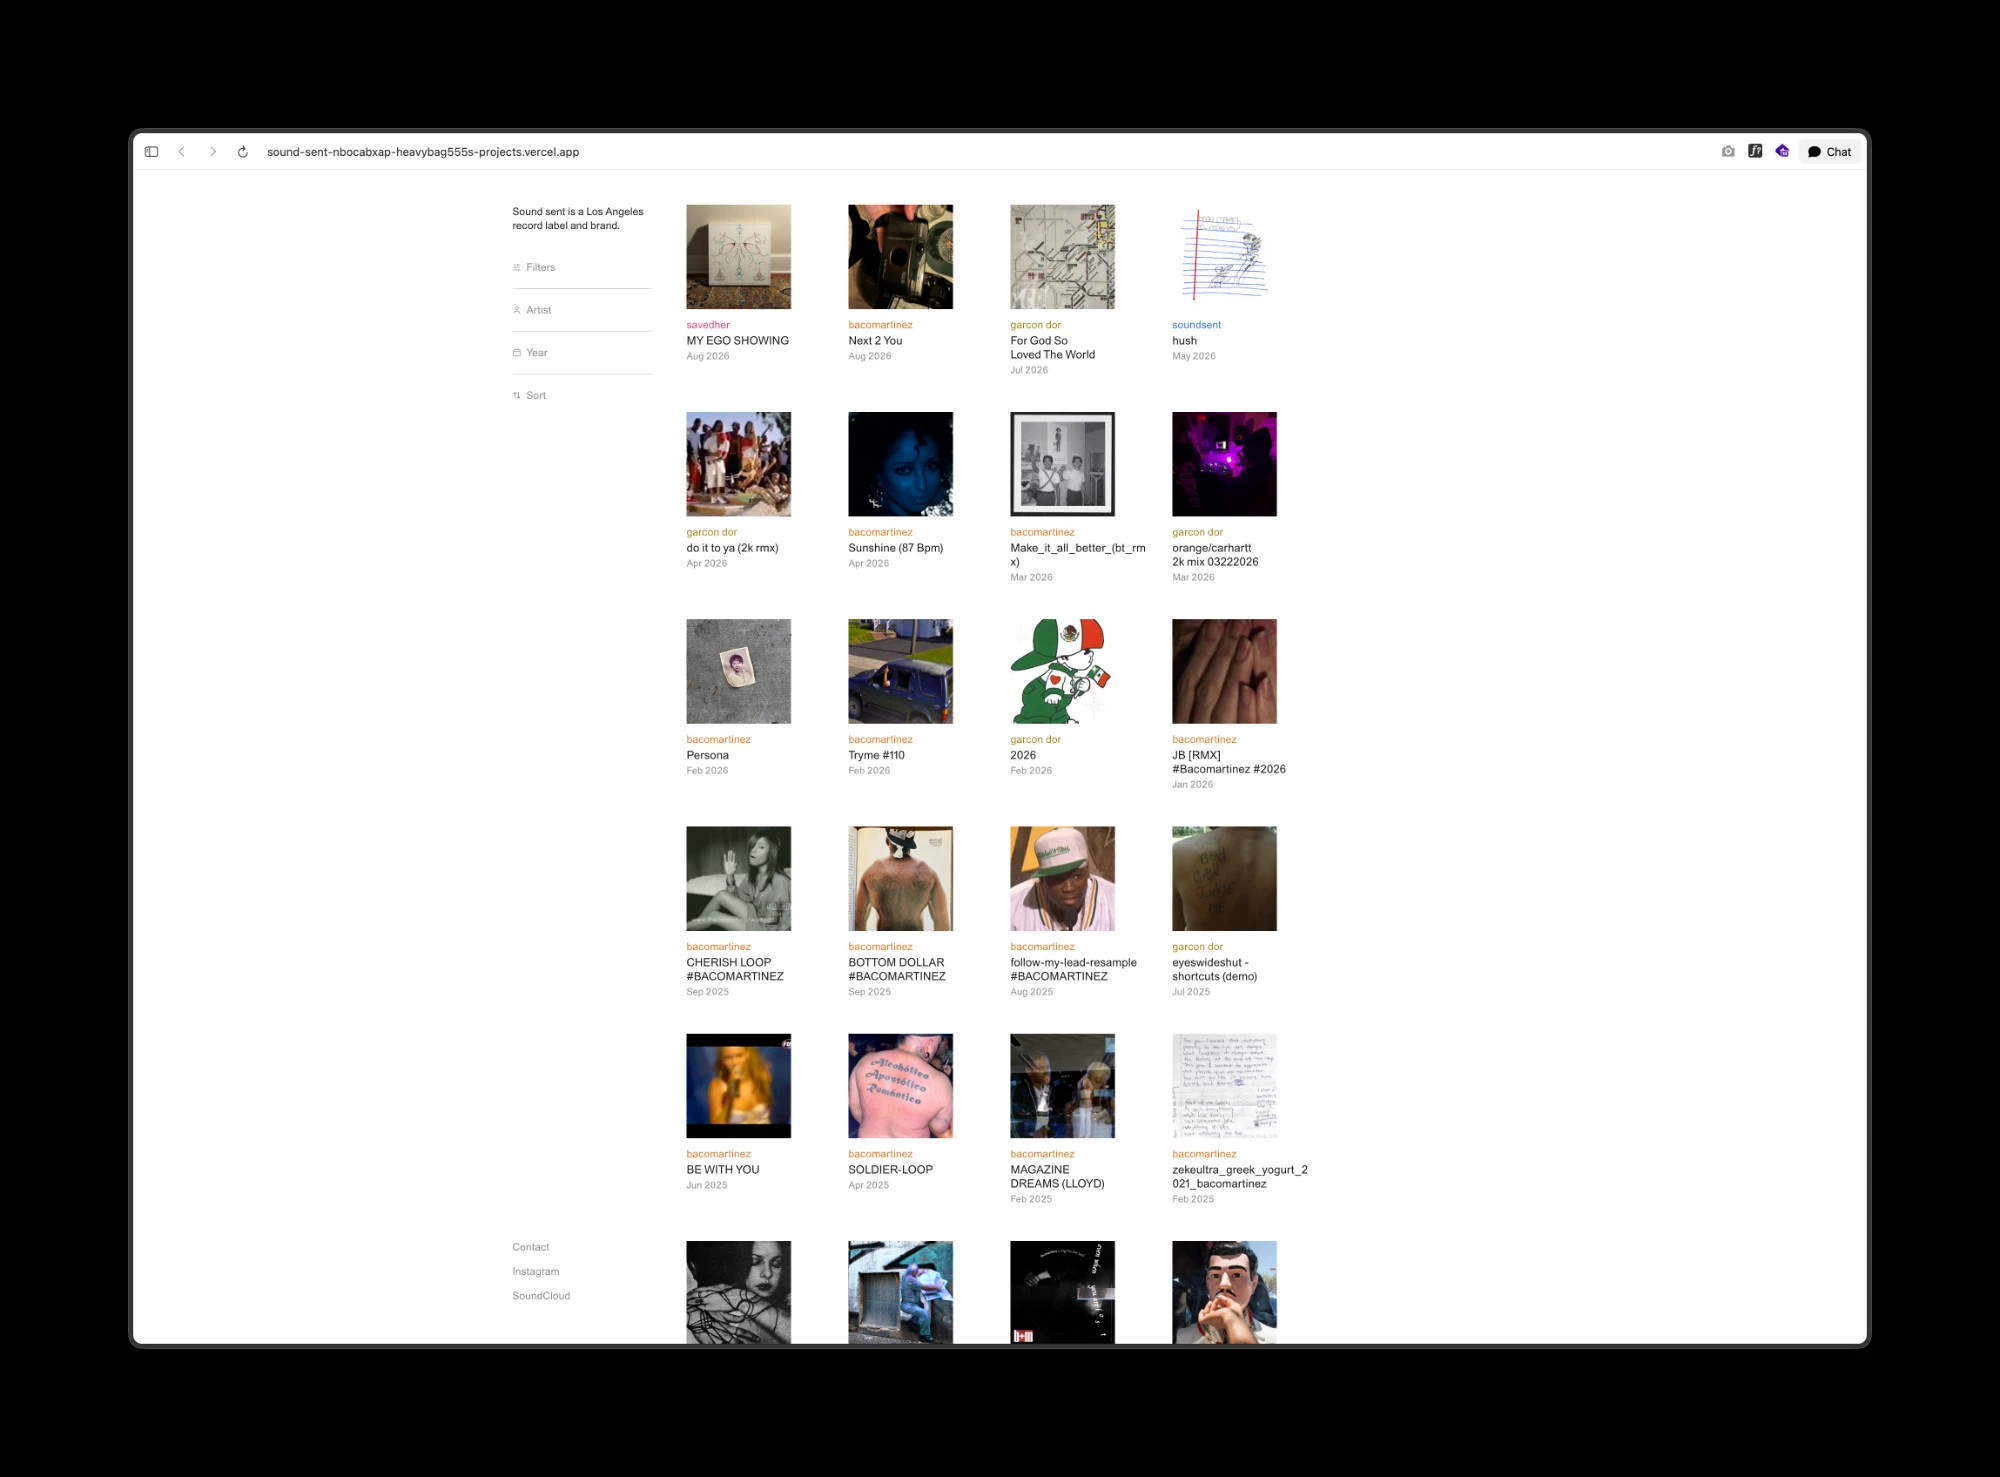This screenshot has width=2000, height=1477.
Task: Open hush notebook drawing cover
Action: 1224,257
